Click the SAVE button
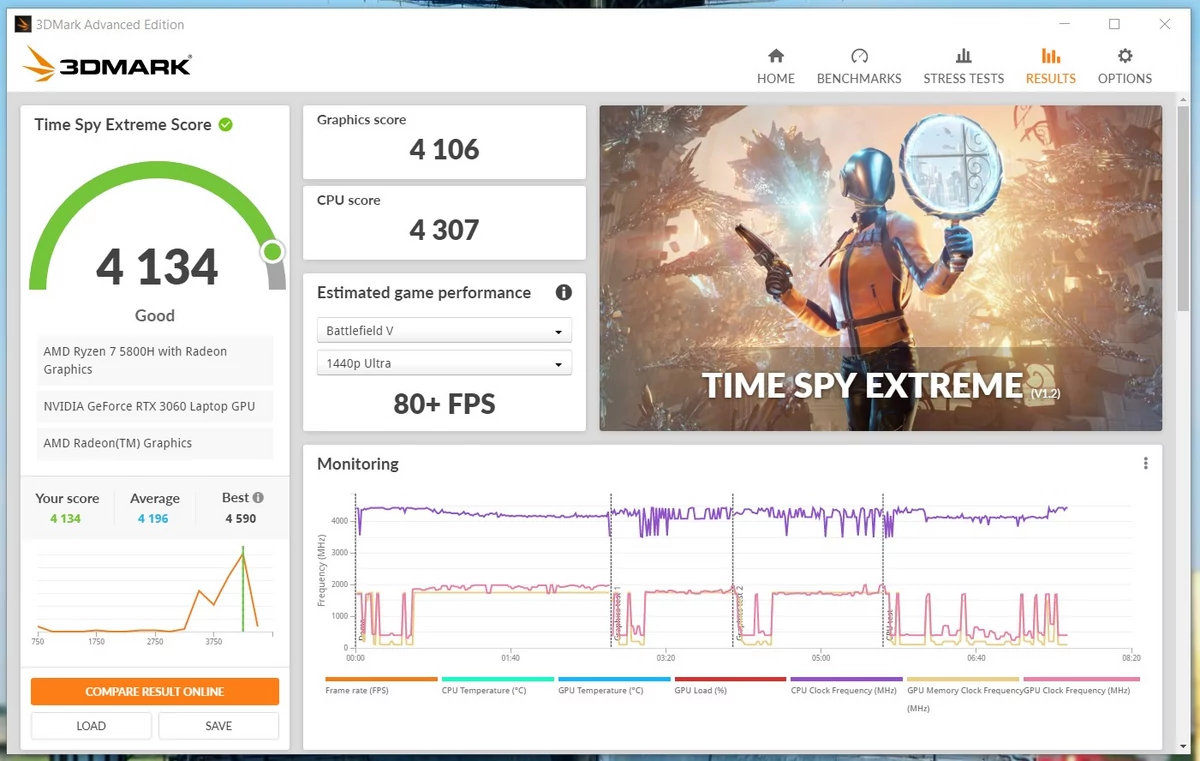This screenshot has height=761, width=1200. click(218, 726)
